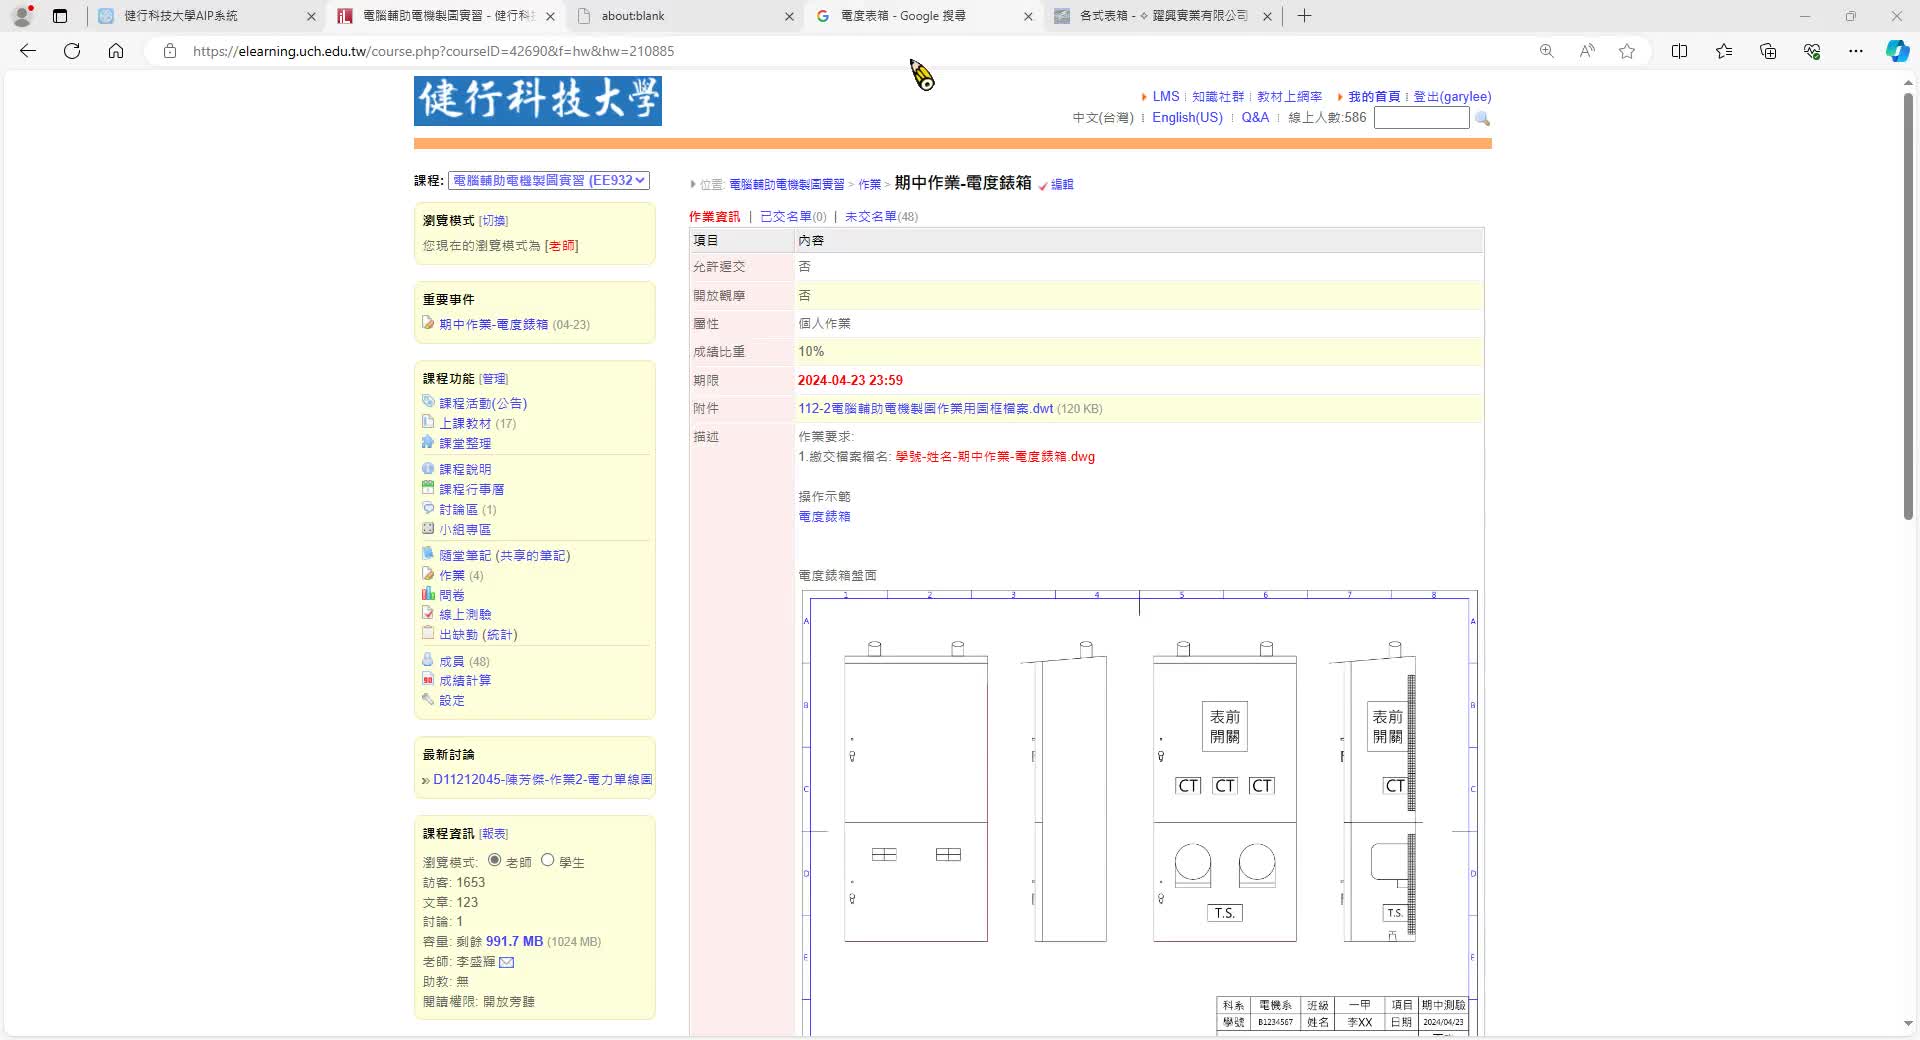Click the site search magnifier icon
This screenshot has height=1040, width=1920.
tap(1482, 118)
